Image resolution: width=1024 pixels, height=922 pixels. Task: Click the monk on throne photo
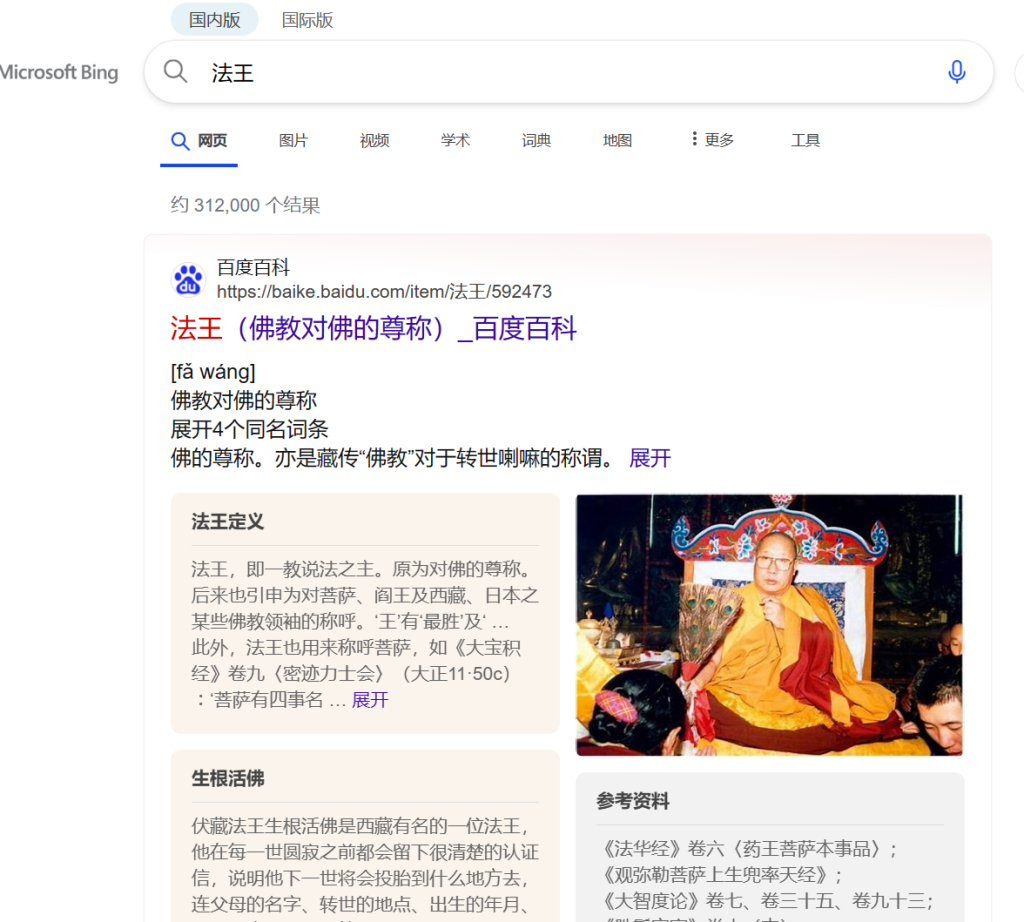[x=769, y=625]
